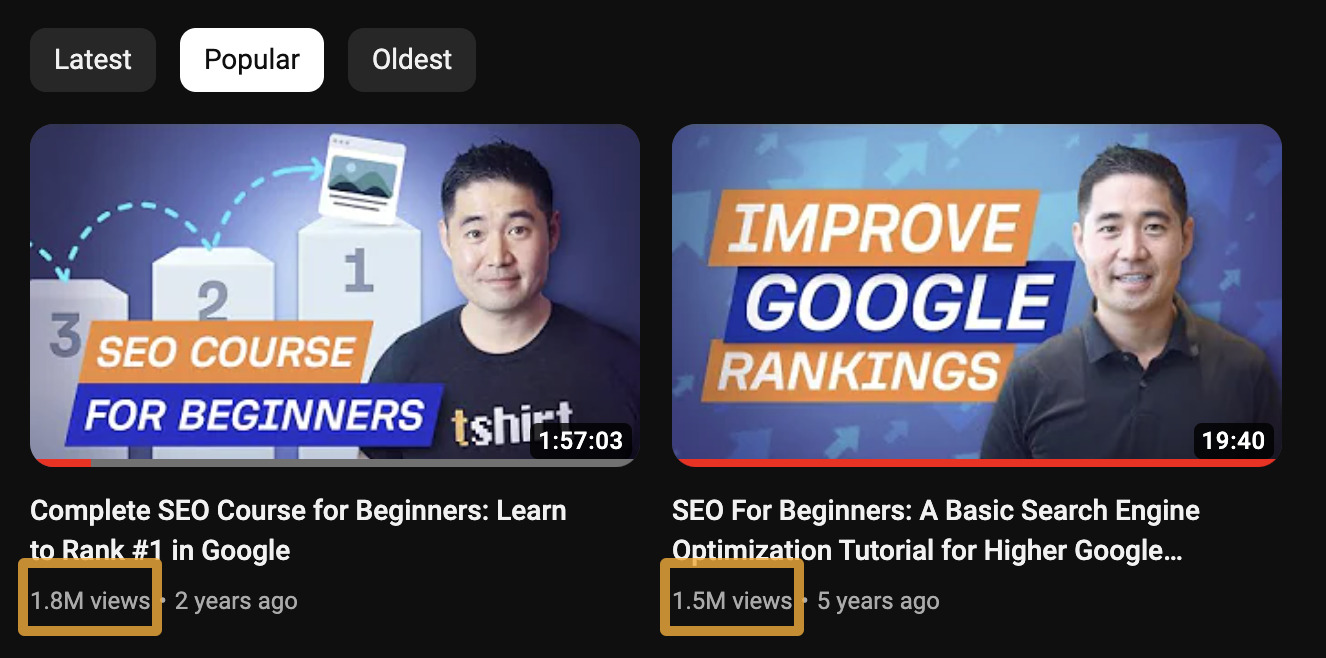Image resolution: width=1326 pixels, height=658 pixels.
Task: Click the 1.5M views count
Action: [x=732, y=601]
